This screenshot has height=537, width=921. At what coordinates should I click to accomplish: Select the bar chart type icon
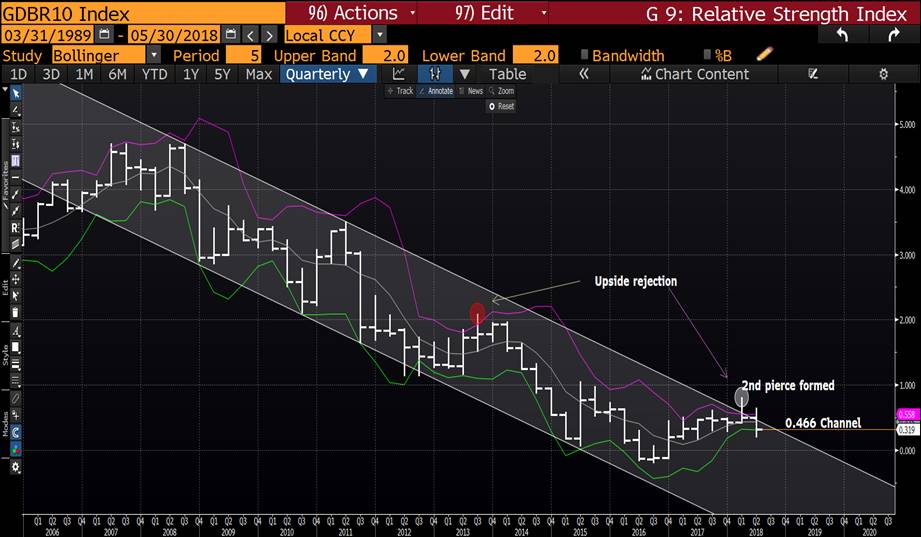pos(435,74)
